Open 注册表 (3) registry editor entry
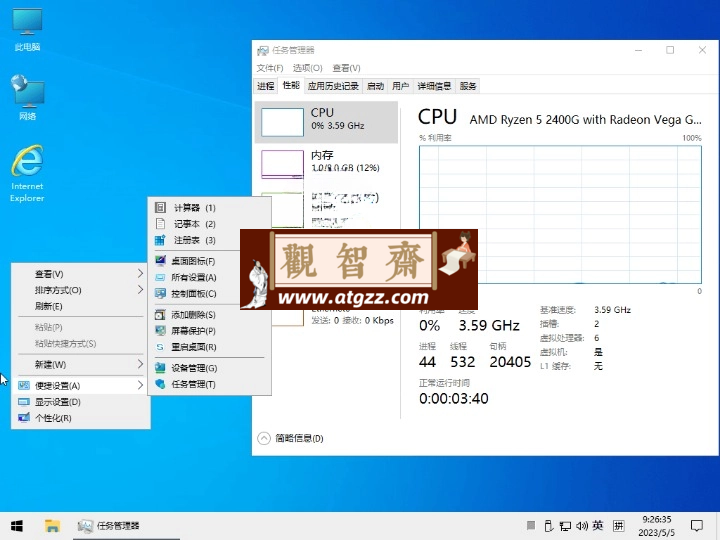 [x=209, y=240]
